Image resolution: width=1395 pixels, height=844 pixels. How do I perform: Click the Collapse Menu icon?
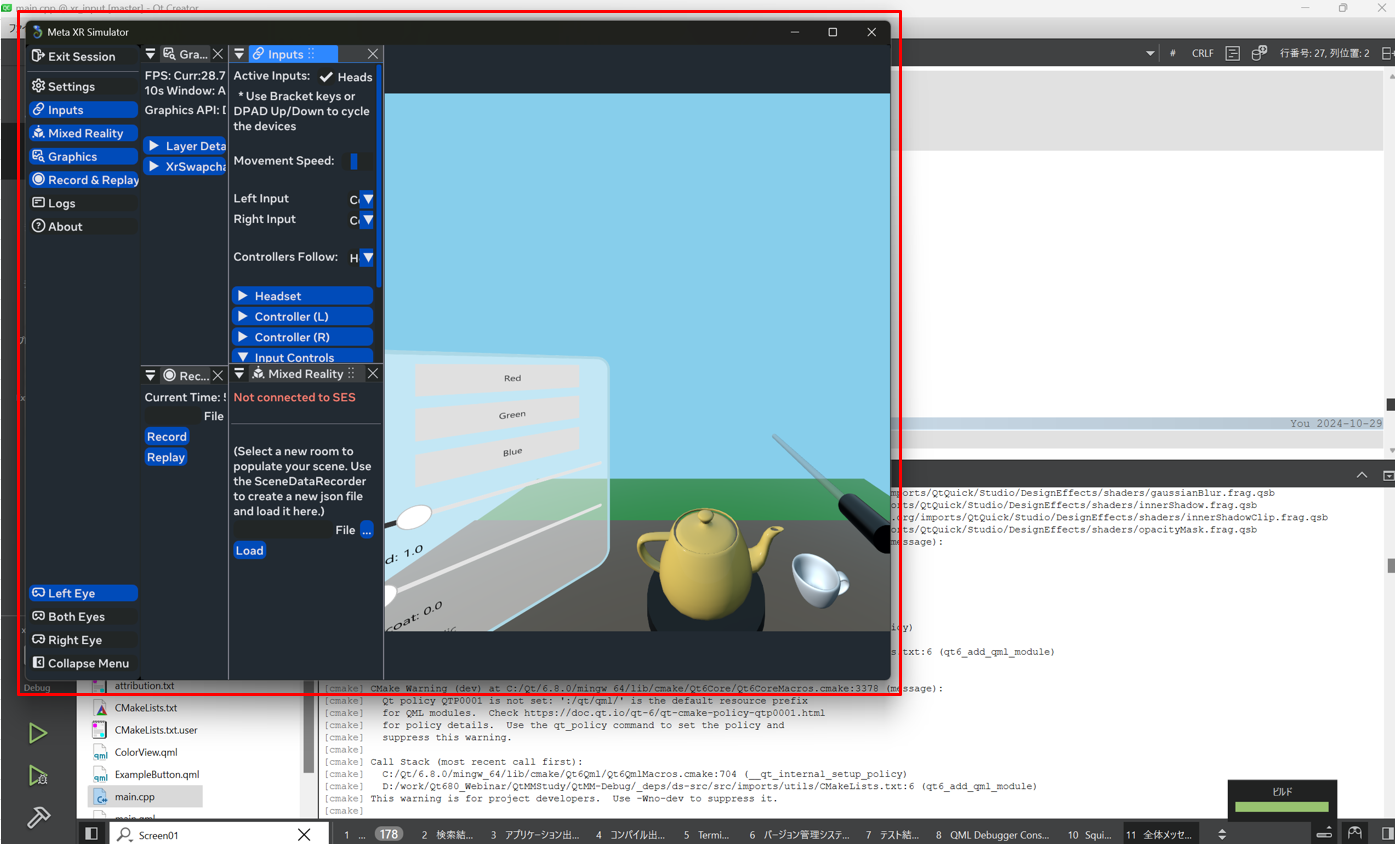[38, 663]
